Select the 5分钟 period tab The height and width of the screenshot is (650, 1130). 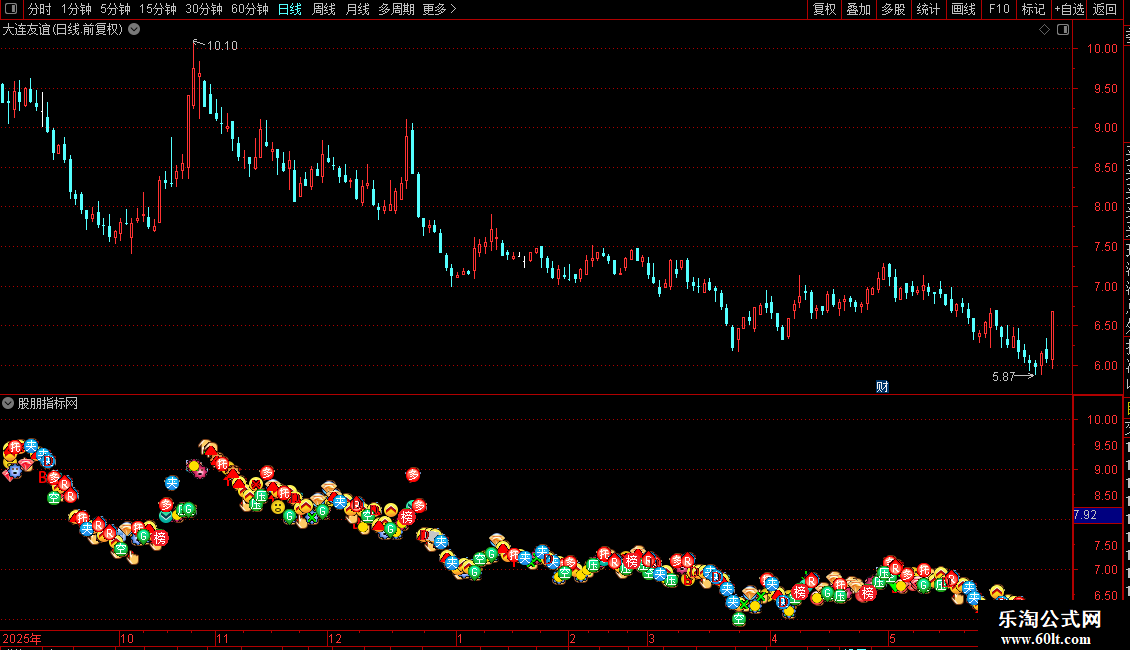pos(115,9)
